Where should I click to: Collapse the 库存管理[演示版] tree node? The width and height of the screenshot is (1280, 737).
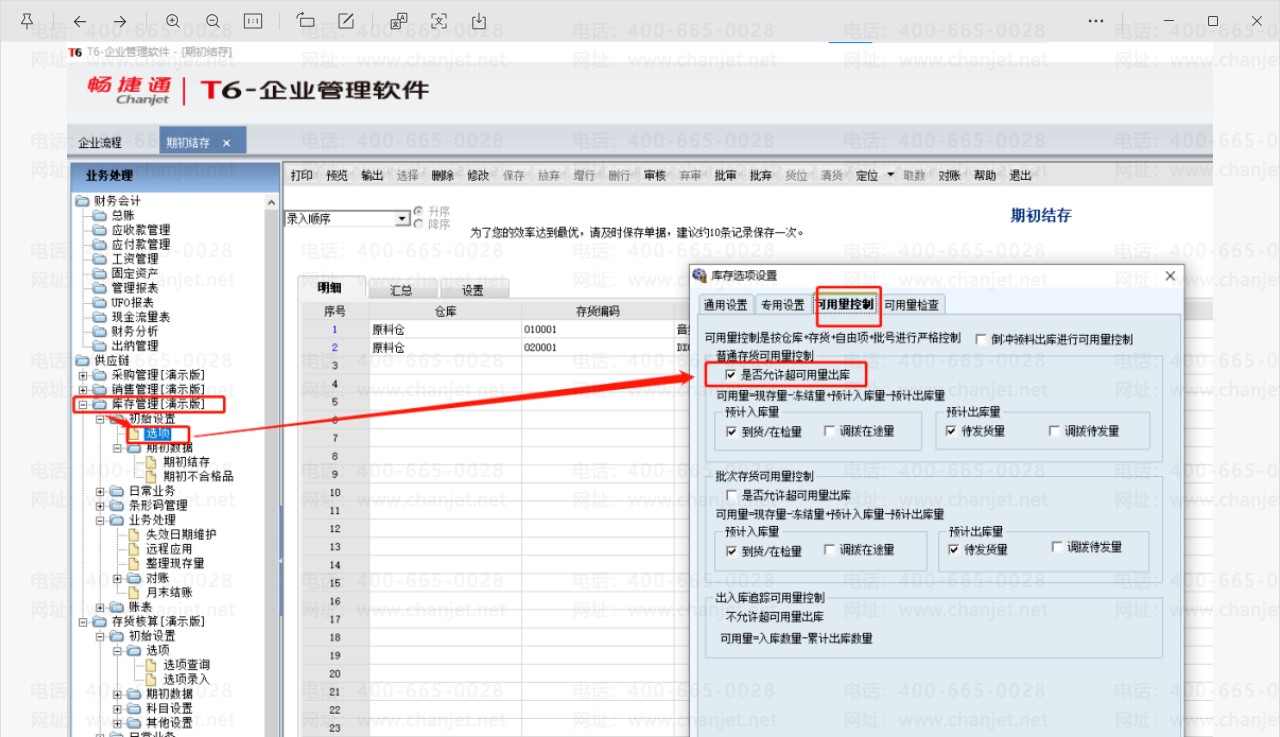point(82,404)
